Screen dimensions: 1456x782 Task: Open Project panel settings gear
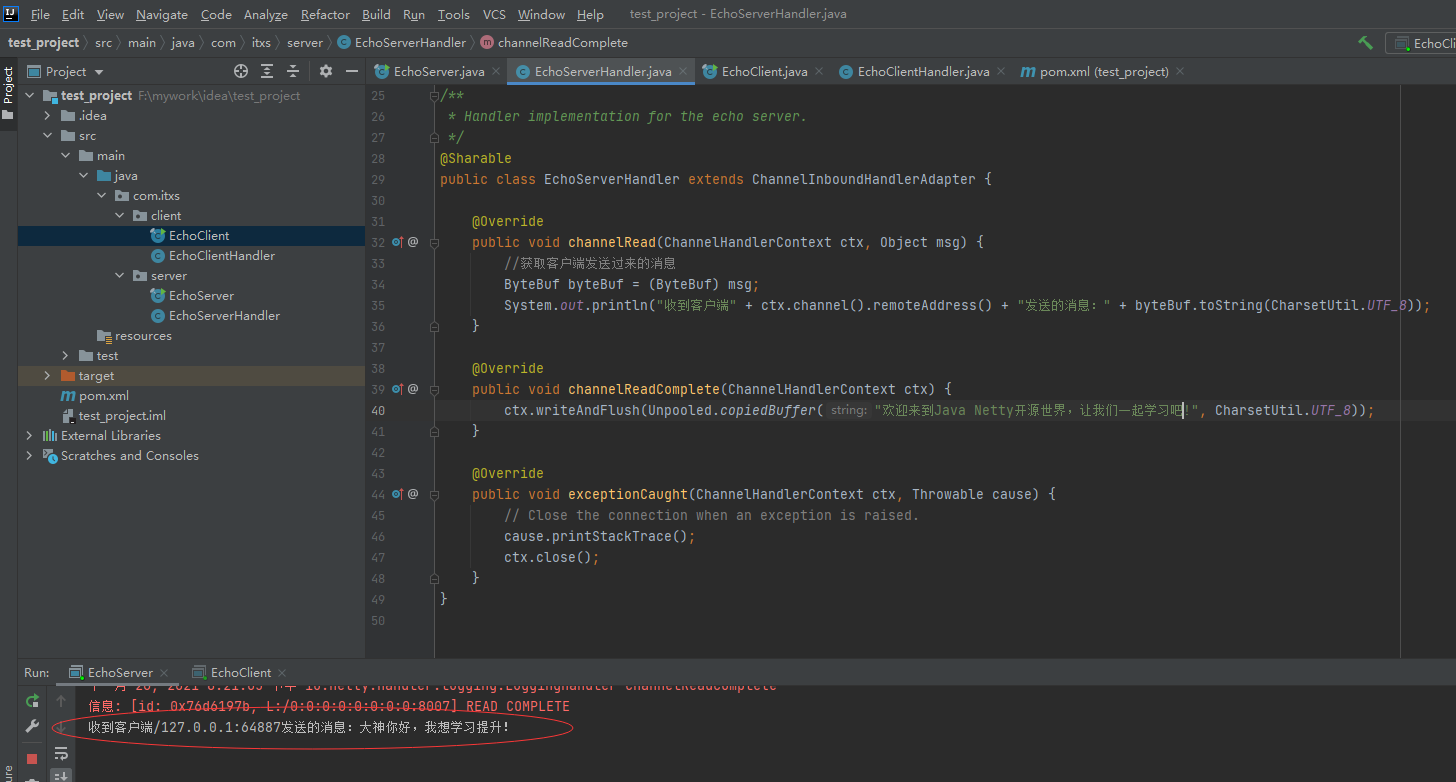[326, 71]
